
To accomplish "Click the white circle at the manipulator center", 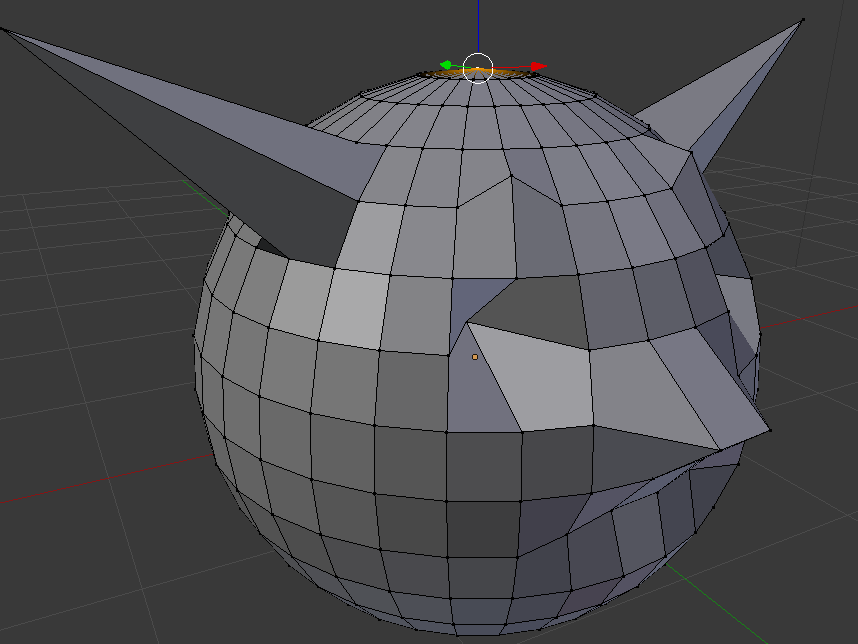I will pyautogui.click(x=478, y=68).
